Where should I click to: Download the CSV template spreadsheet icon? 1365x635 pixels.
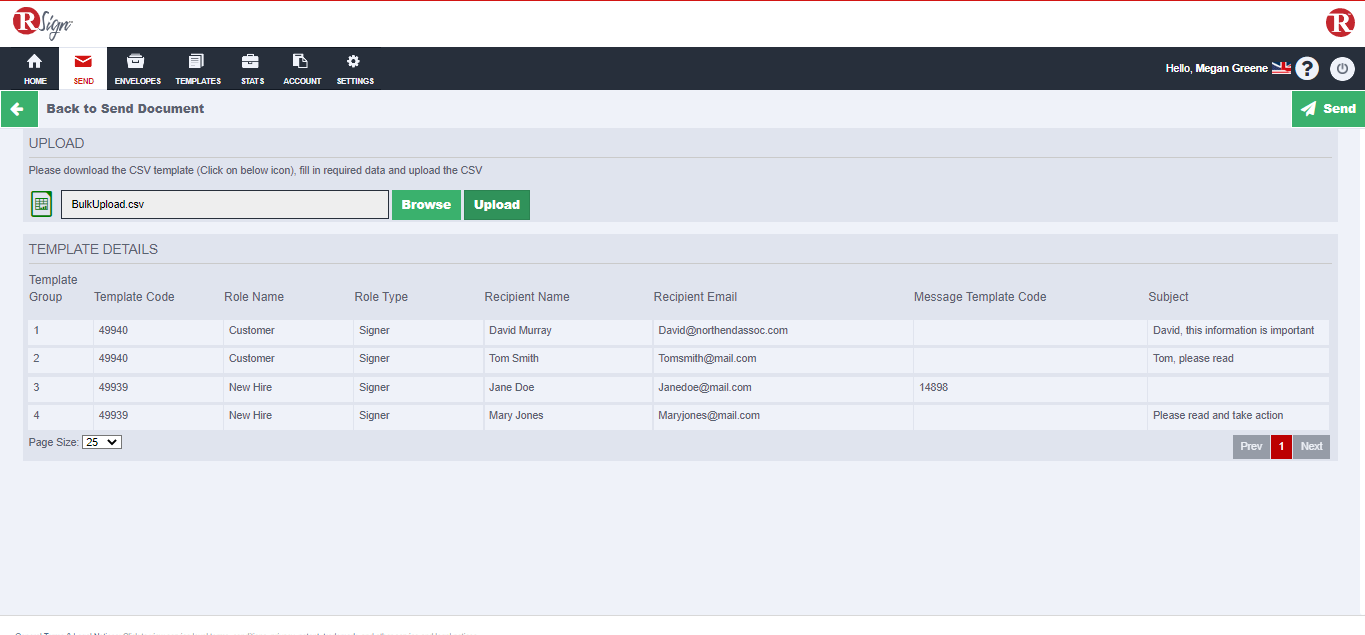tap(42, 204)
